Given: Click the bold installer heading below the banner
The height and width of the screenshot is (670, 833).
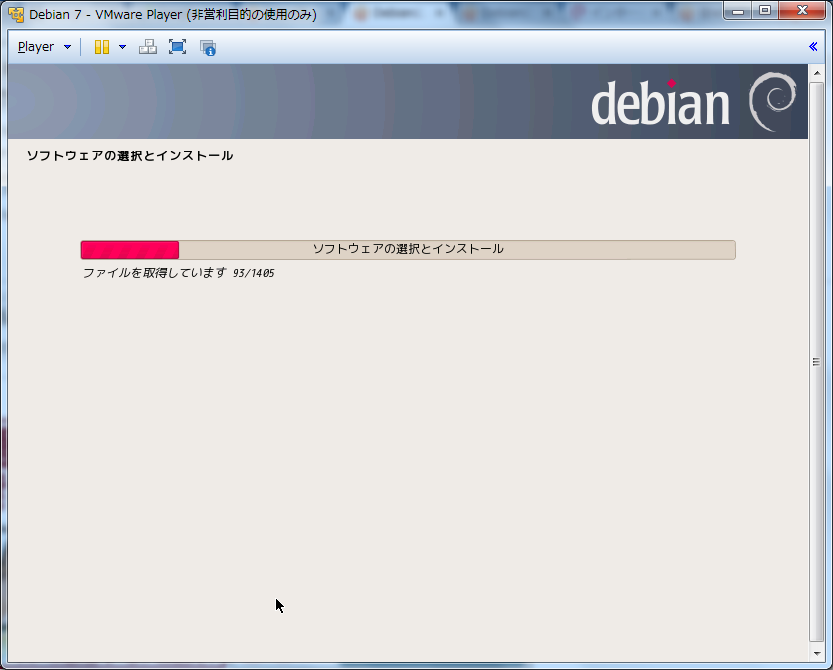Looking at the screenshot, I should (x=130, y=156).
